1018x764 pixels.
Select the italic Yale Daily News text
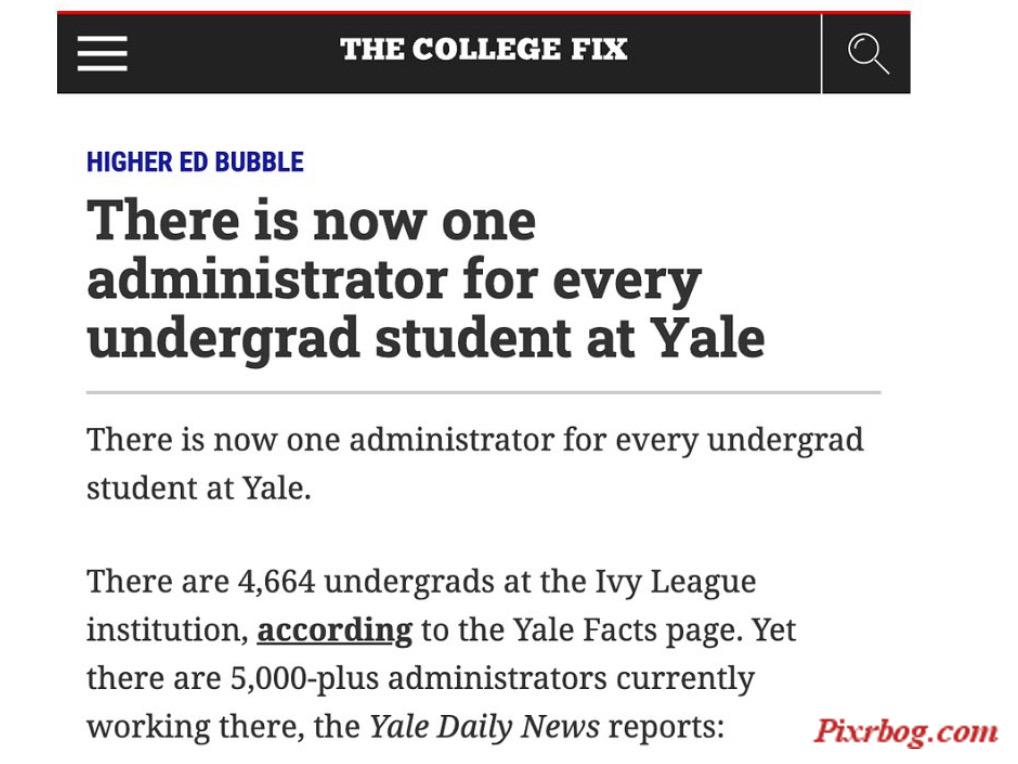(484, 726)
